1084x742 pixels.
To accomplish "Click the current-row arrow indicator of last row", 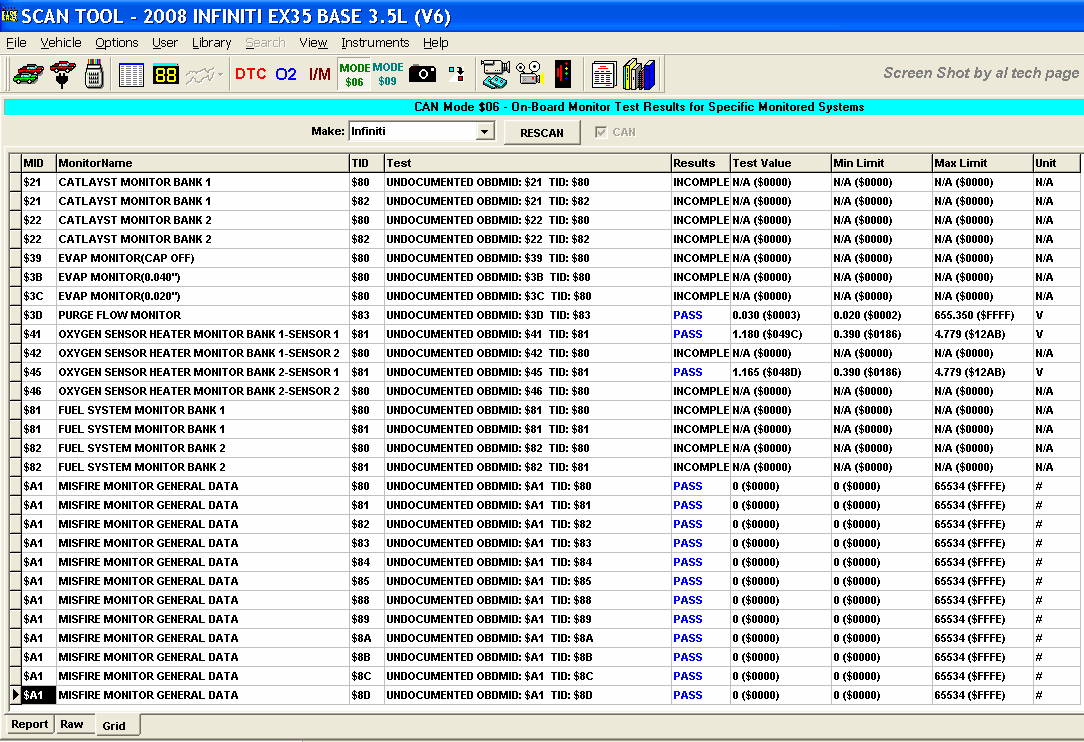I will [15, 695].
